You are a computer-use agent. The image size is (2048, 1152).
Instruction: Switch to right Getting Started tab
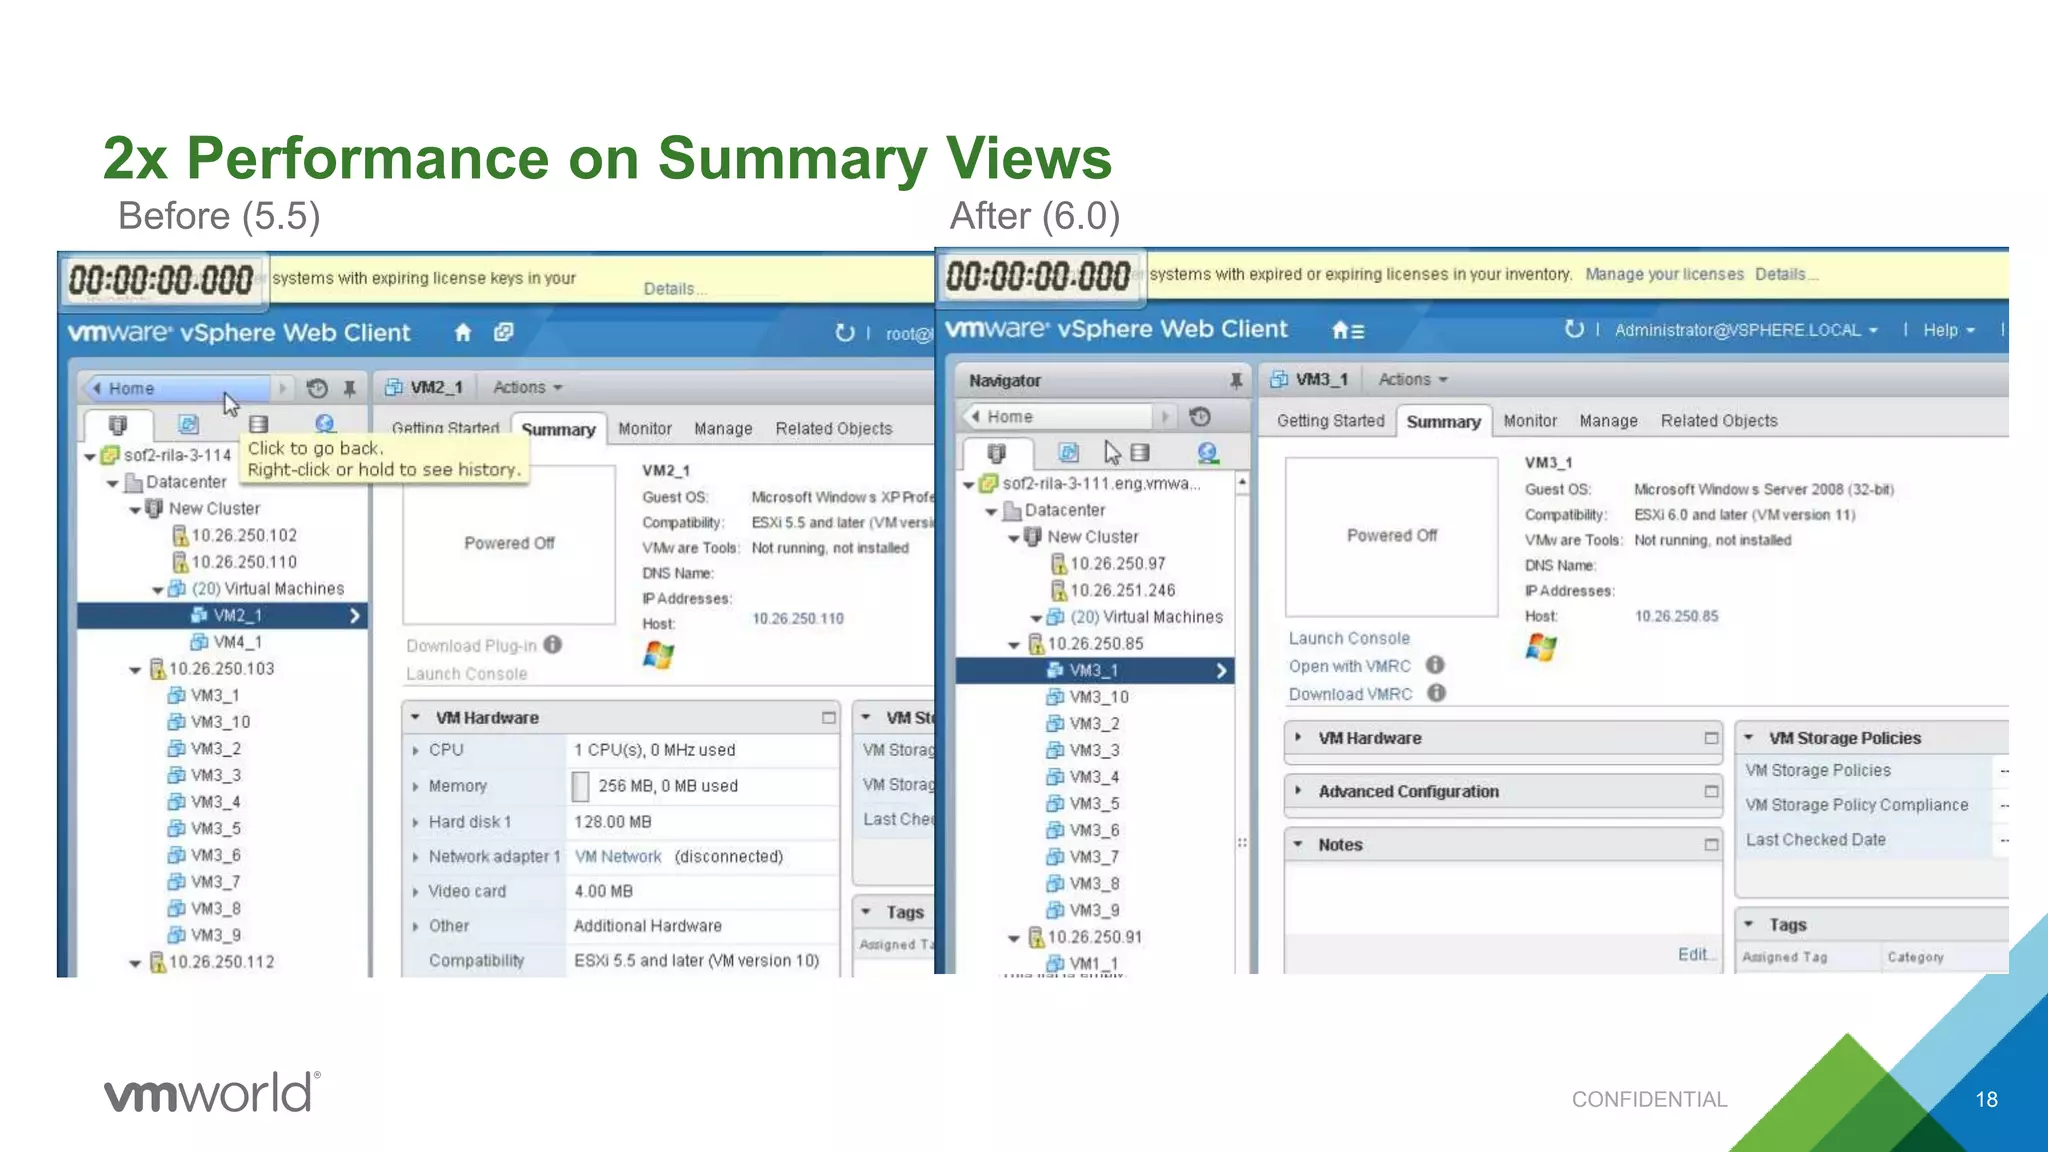pos(1330,421)
